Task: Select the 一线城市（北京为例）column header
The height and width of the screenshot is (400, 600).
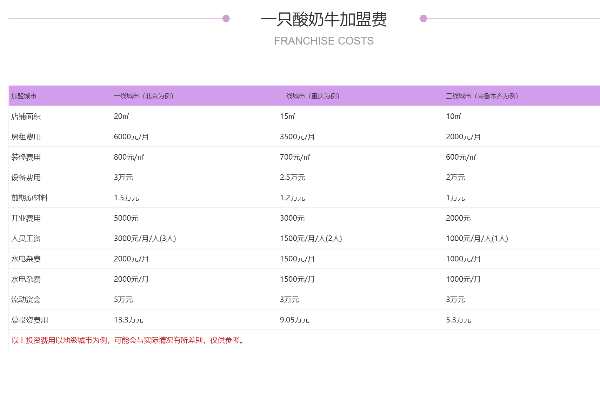Action: (143, 96)
